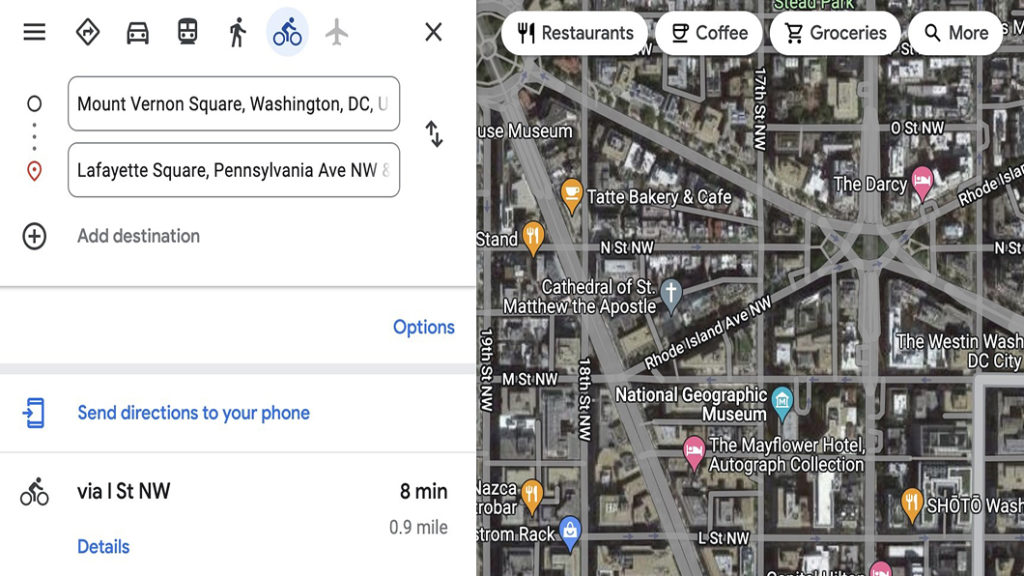
Task: Open route Options
Action: [x=423, y=327]
